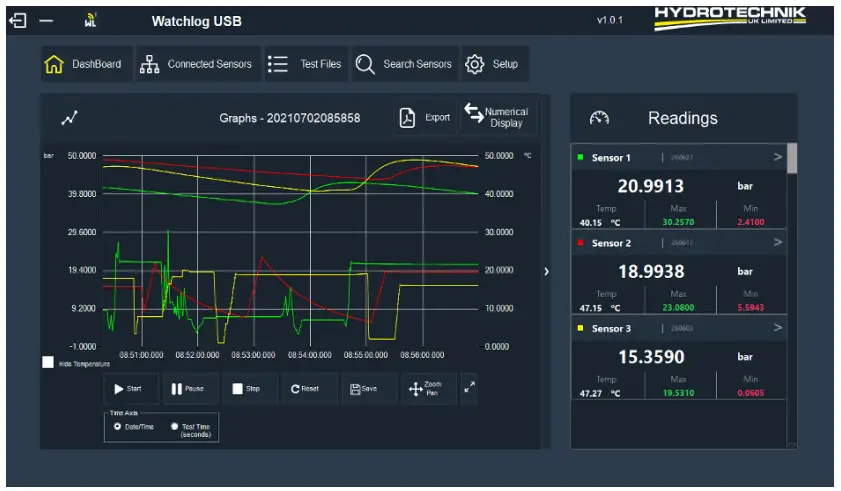Start recording with the Start button
Viewport: 841px width, 491px height.
[x=130, y=389]
